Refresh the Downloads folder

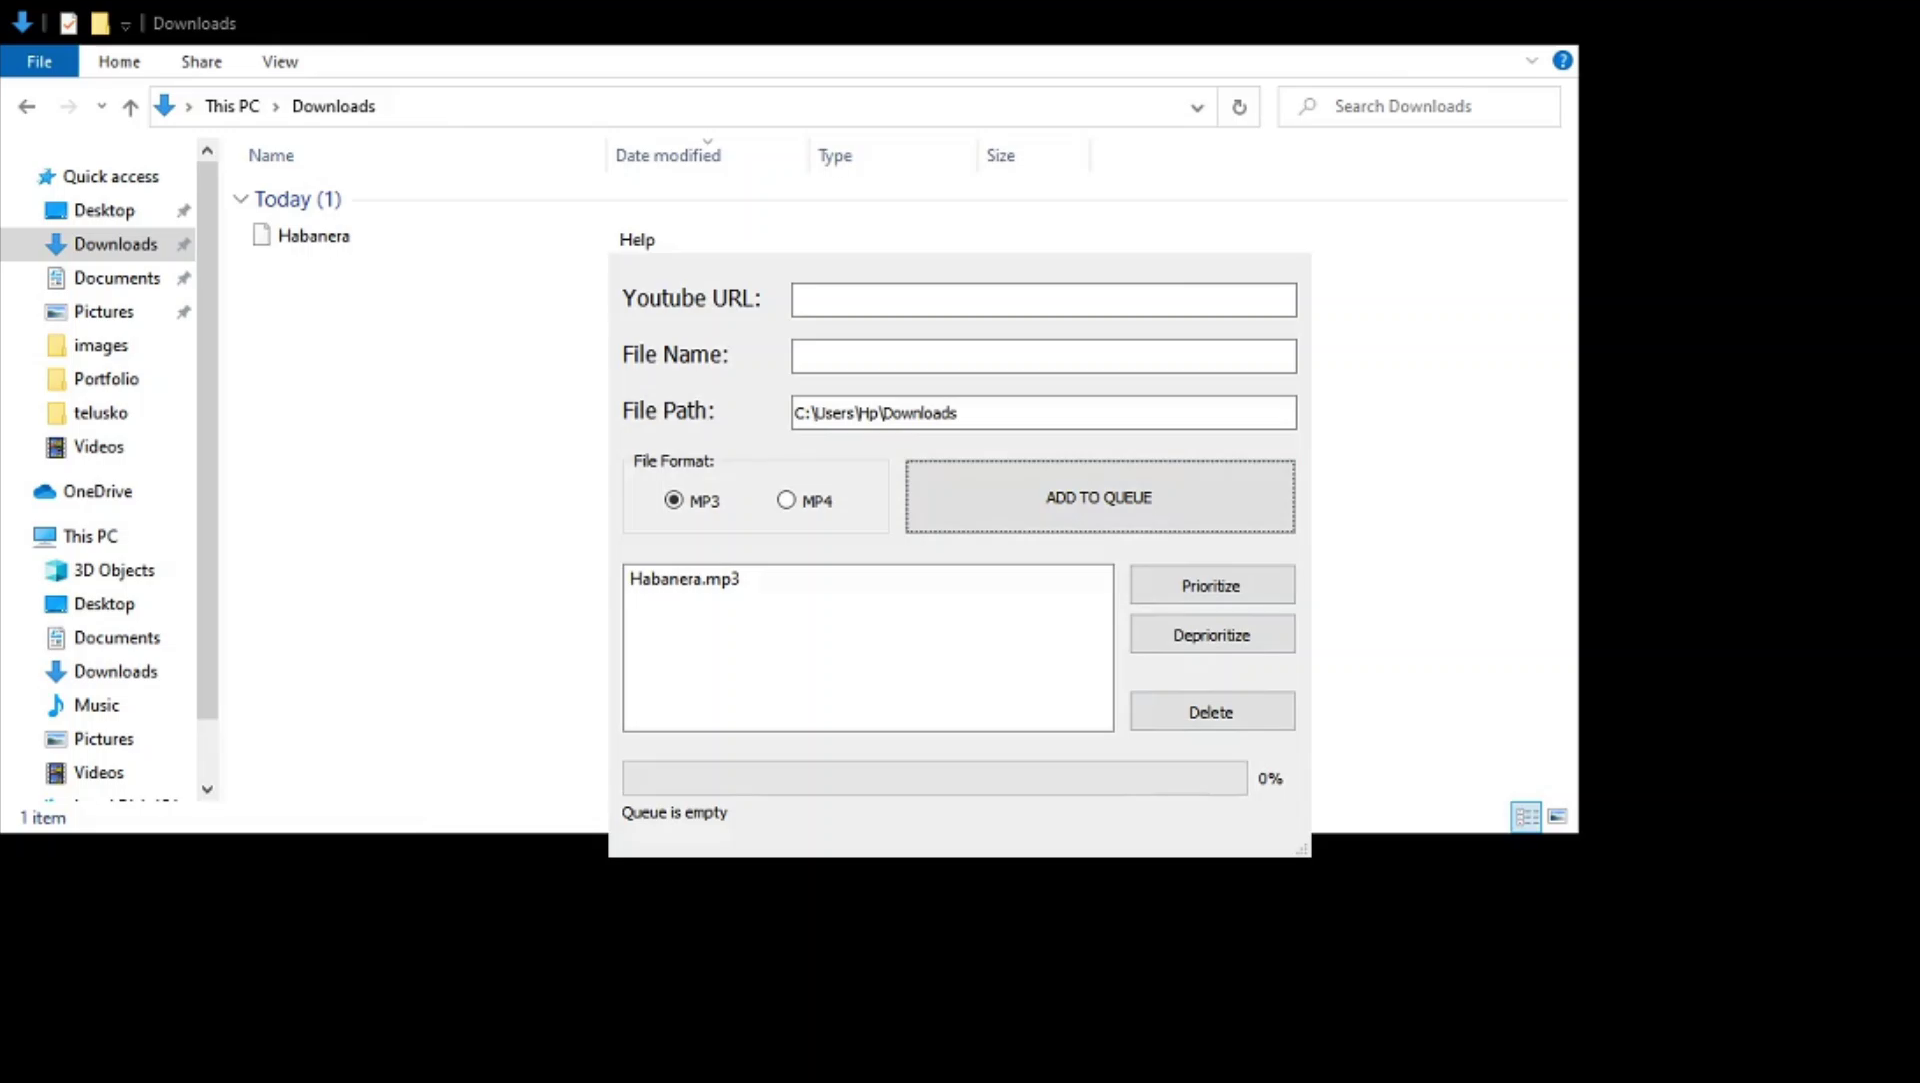click(1239, 107)
